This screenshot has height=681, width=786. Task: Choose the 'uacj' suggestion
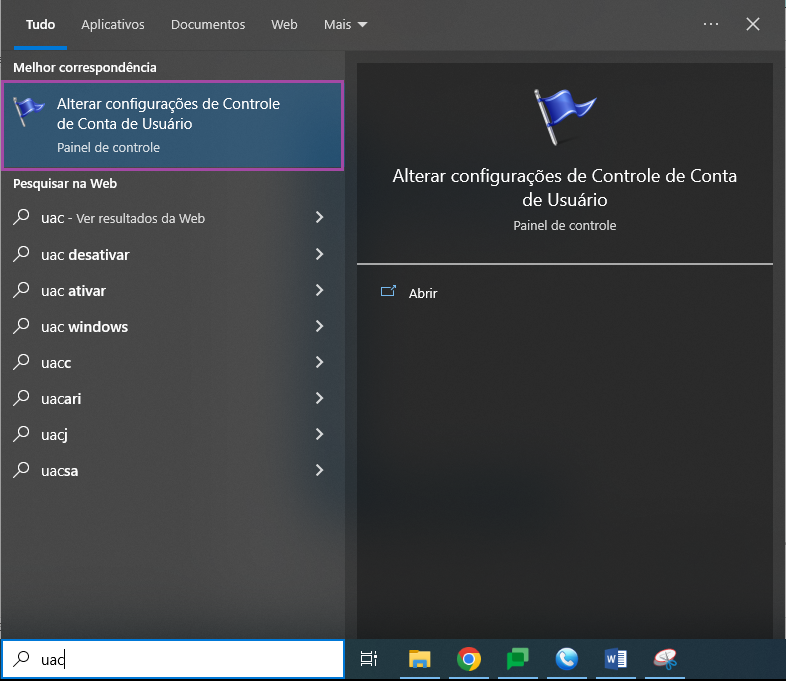pos(173,435)
